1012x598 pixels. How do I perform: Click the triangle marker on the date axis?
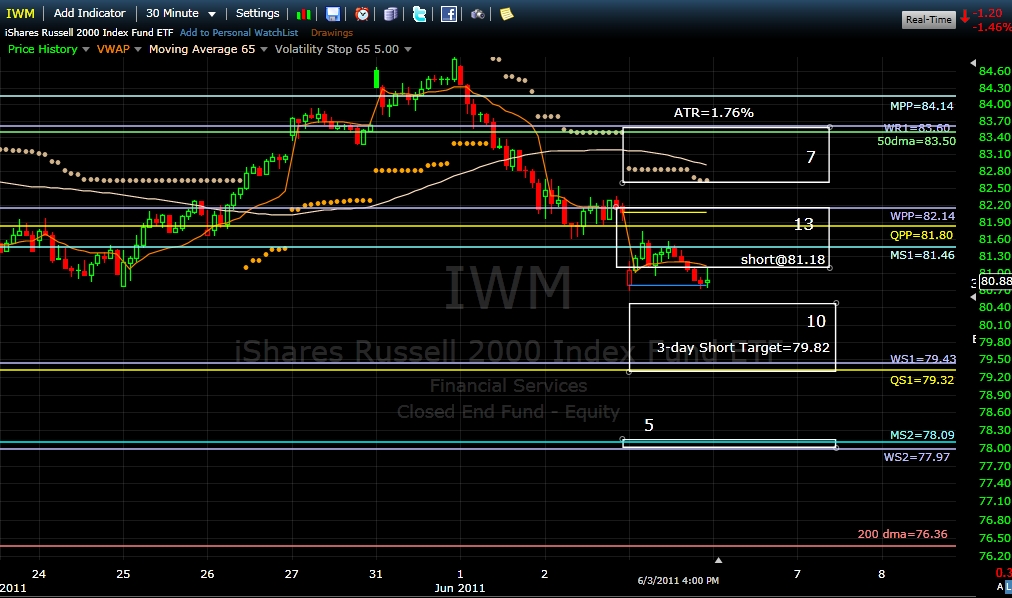[x=718, y=560]
